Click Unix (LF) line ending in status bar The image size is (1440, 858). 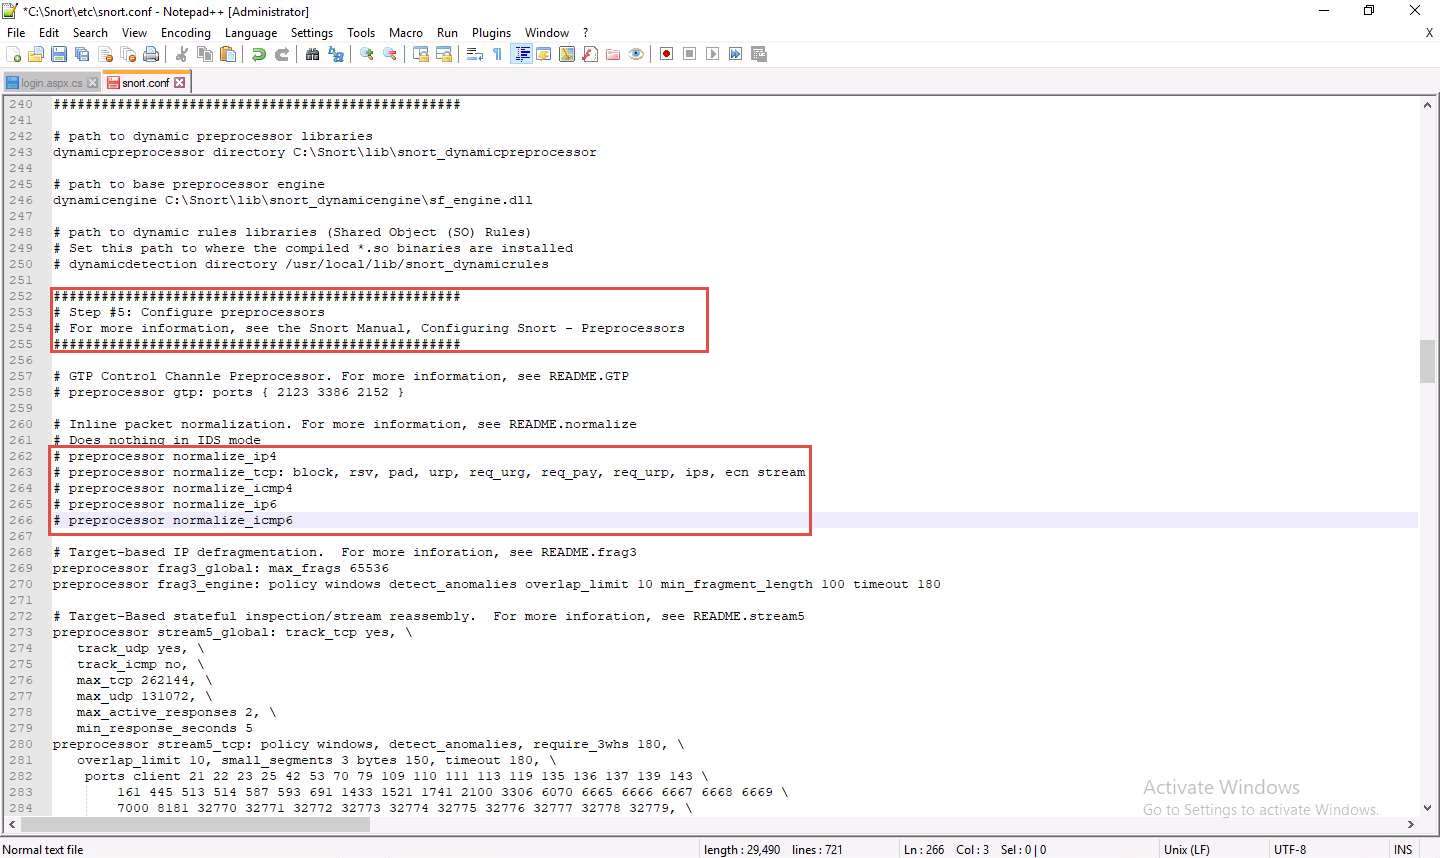[x=1187, y=850]
